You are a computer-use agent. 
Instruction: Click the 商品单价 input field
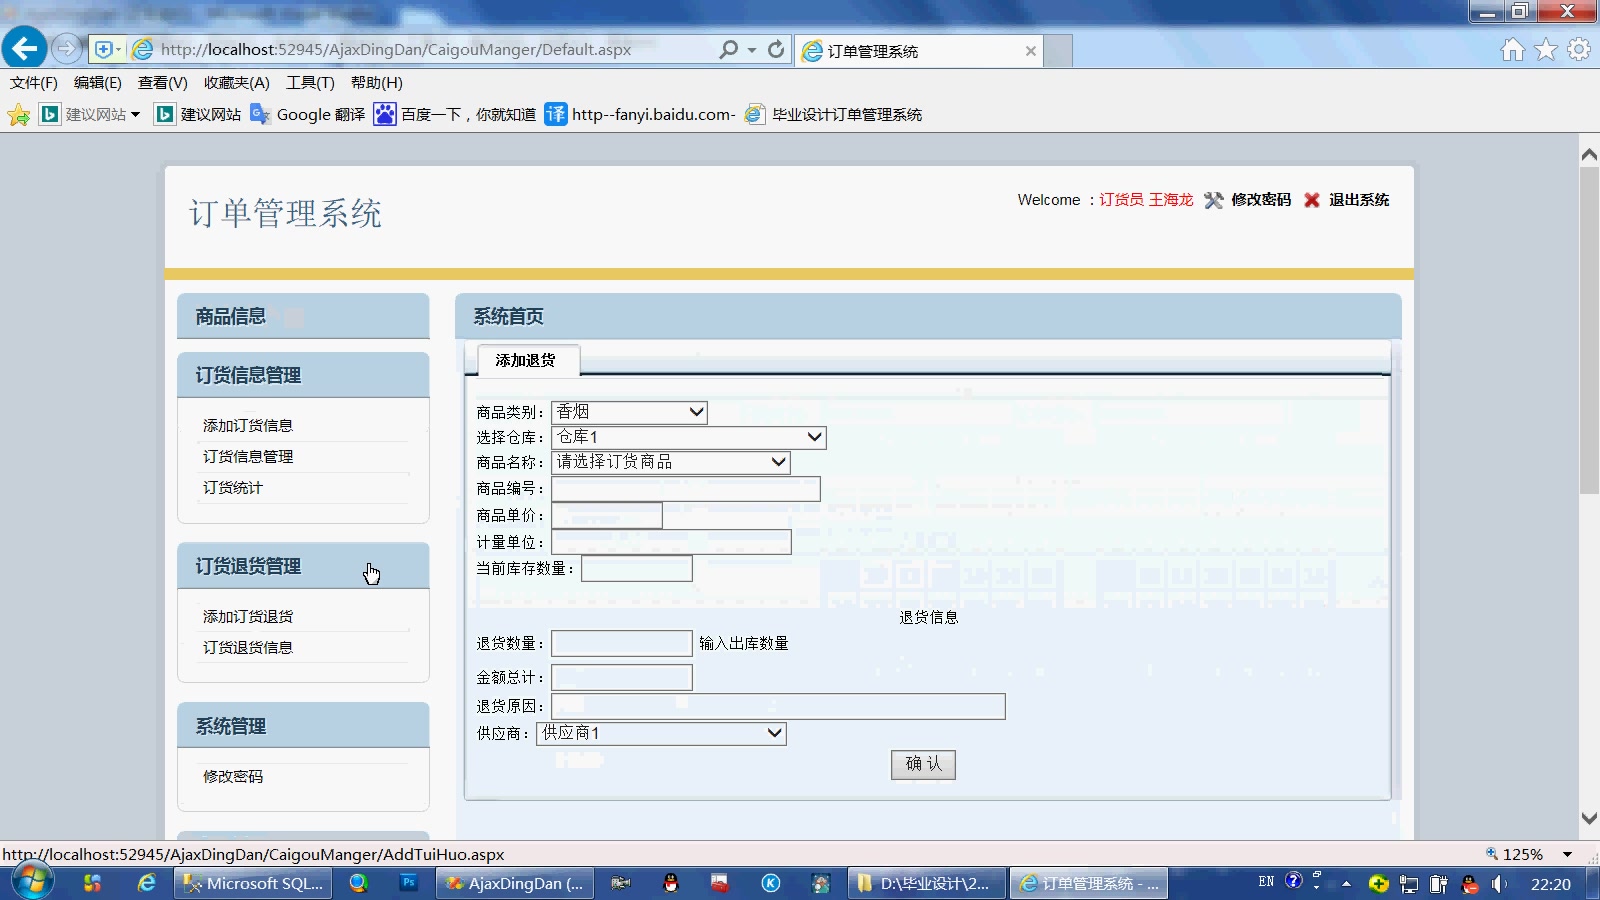click(607, 516)
